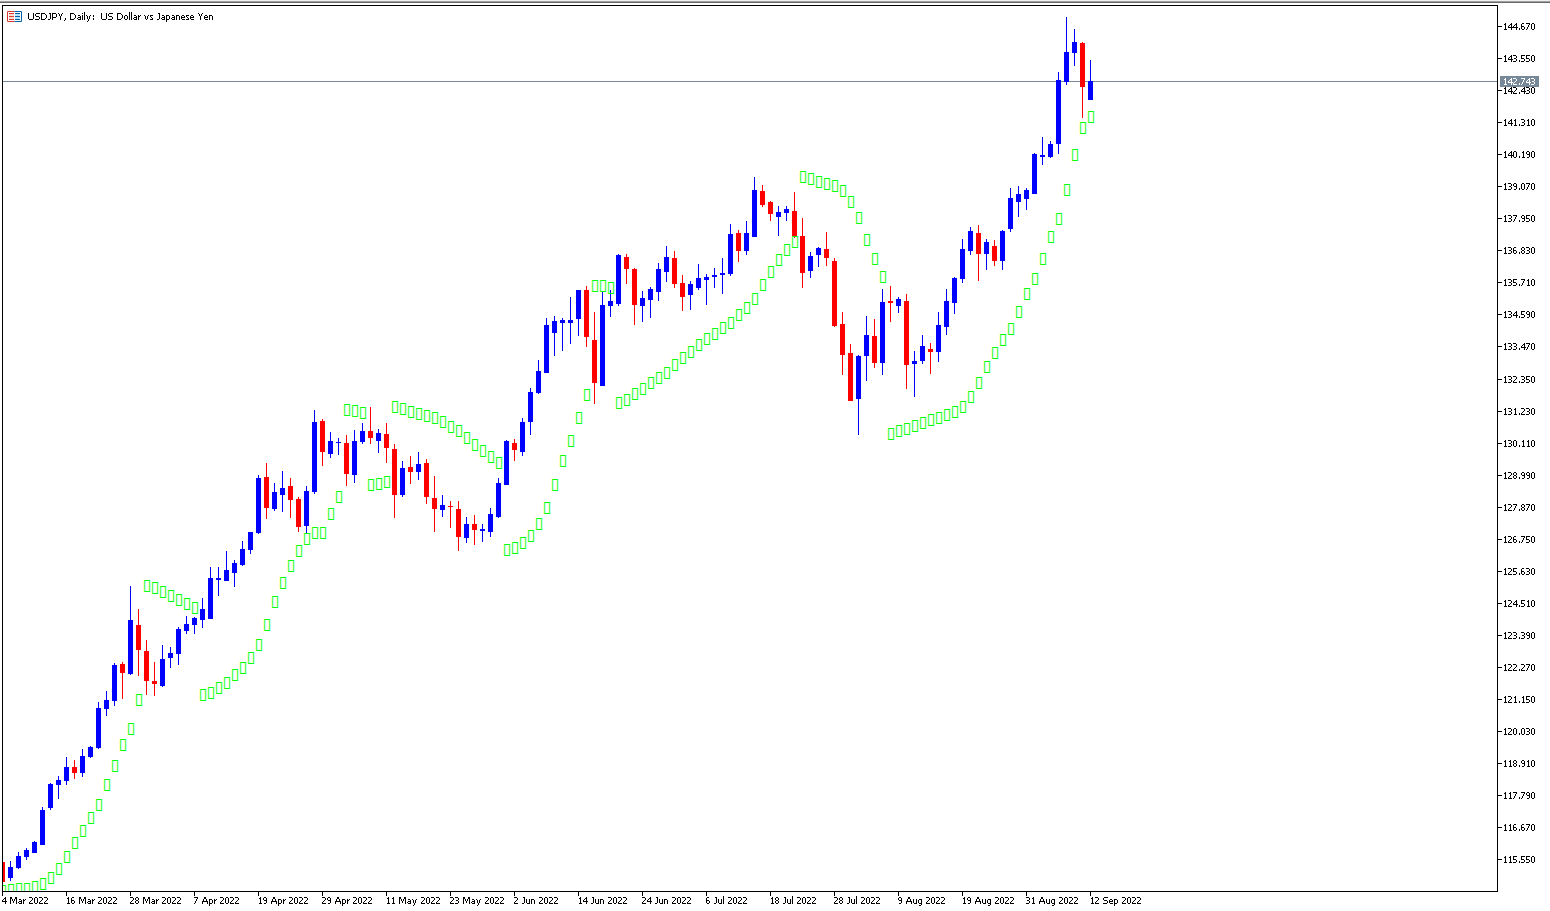
Task: Click the 127.870 price axis label
Action: point(1519,507)
